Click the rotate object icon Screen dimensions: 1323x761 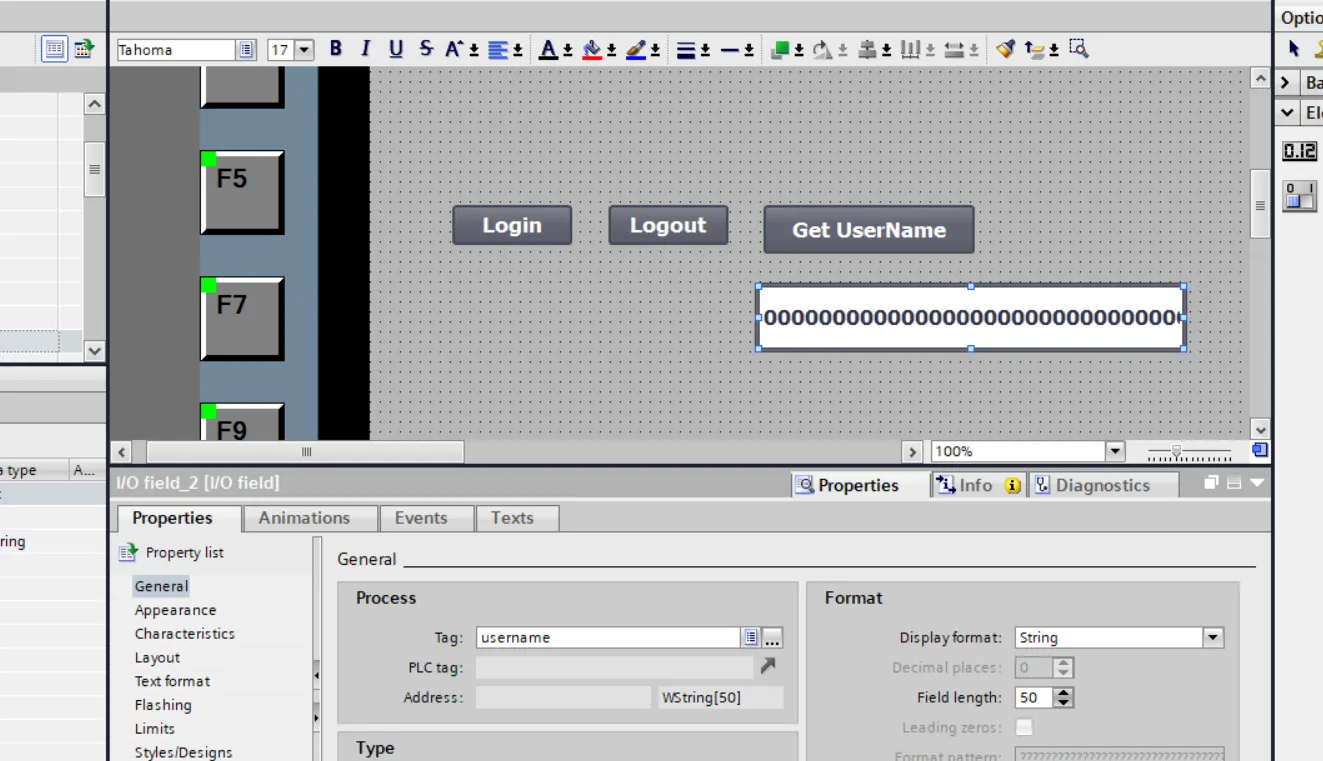(823, 49)
